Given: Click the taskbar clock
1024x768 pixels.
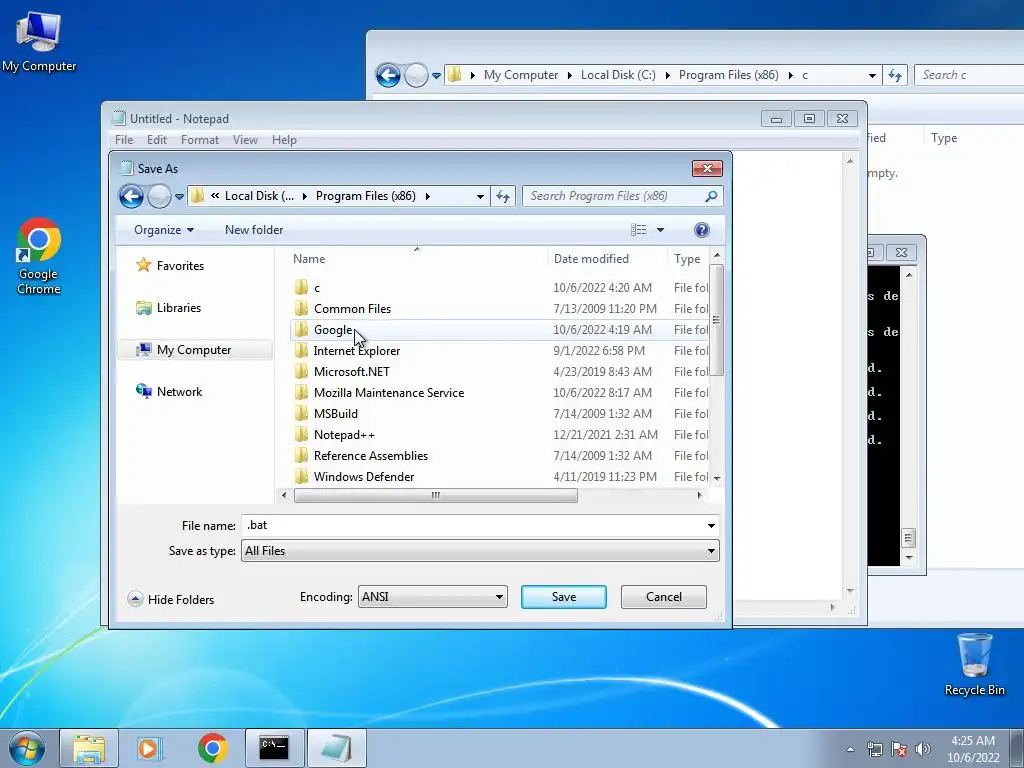Looking at the screenshot, I should [x=973, y=749].
